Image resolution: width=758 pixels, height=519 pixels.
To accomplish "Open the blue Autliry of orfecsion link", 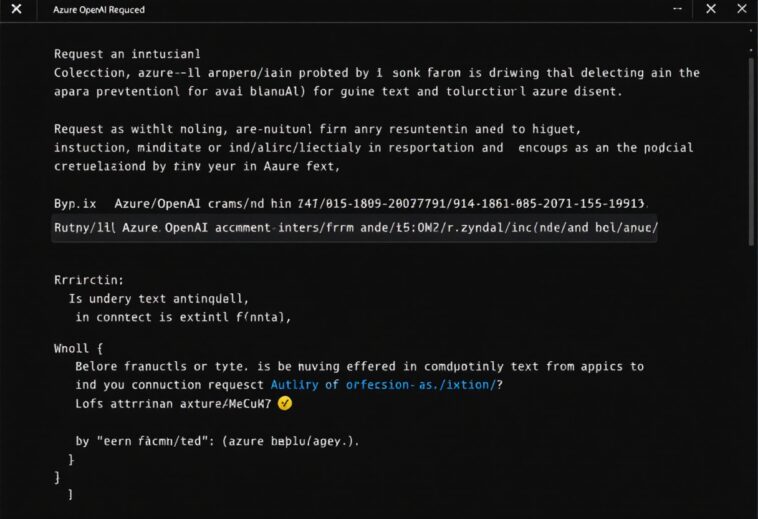I will click(x=383, y=385).
